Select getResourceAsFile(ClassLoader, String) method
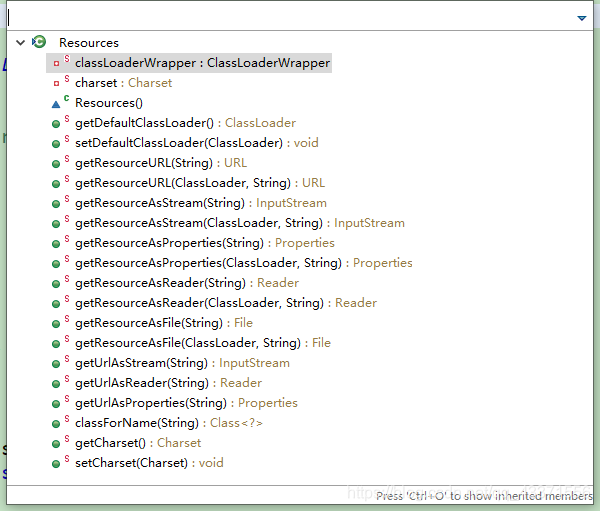This screenshot has width=600, height=511. [x=203, y=343]
